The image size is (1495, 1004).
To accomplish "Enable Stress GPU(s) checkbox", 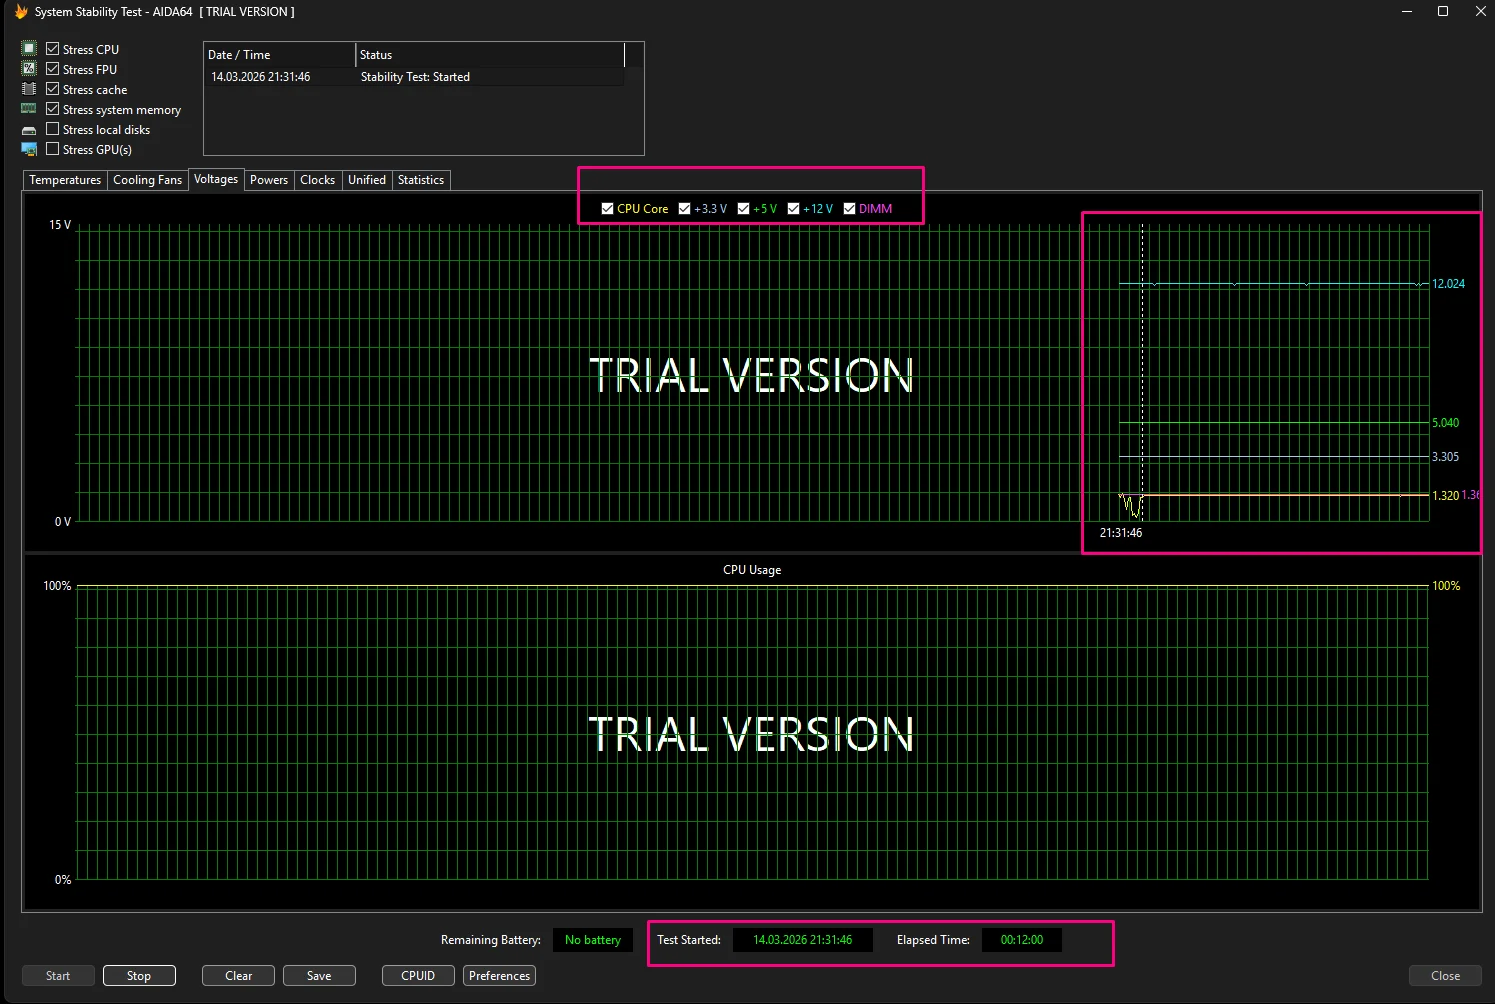I will pos(53,149).
